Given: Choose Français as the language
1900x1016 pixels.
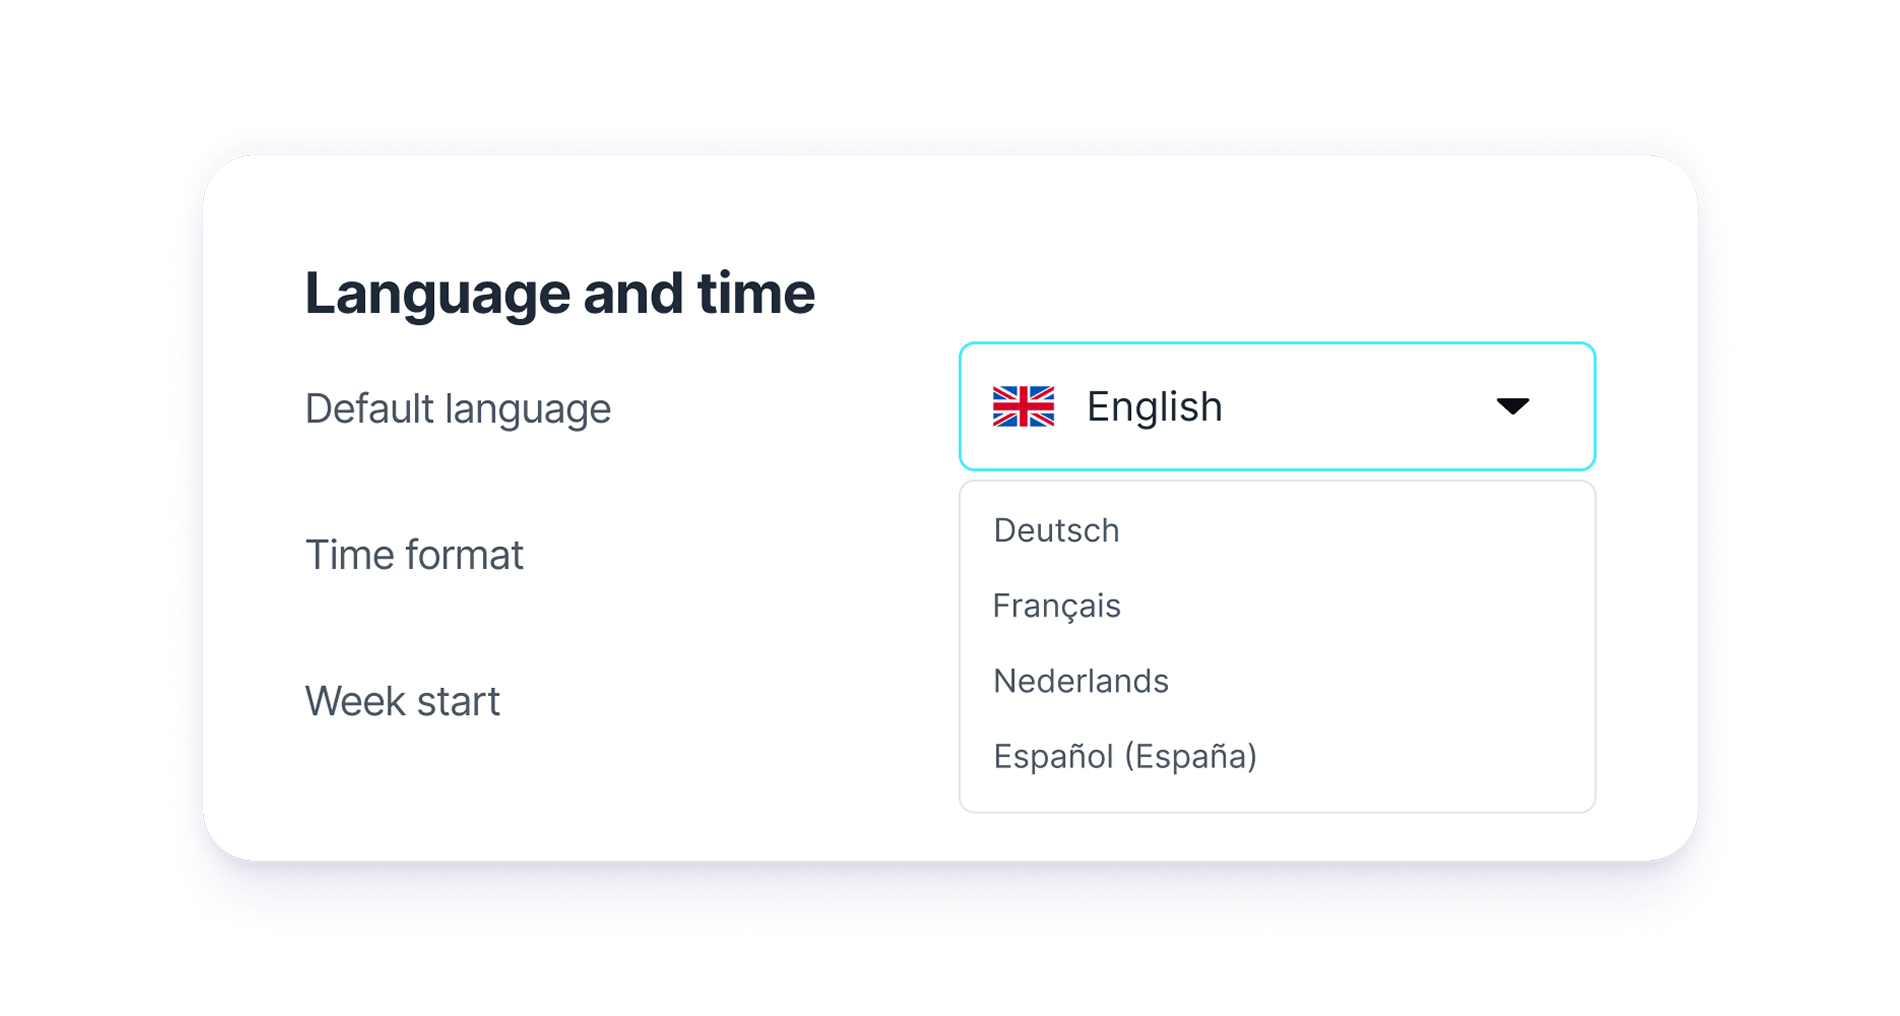Looking at the screenshot, I should click(x=1056, y=606).
